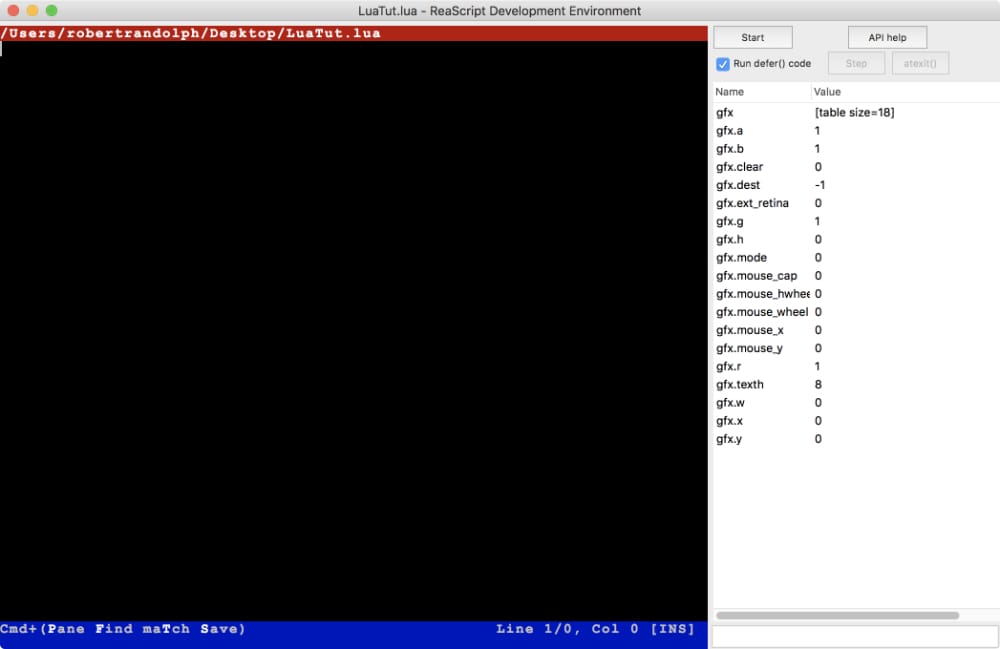This screenshot has height=649, width=1000.
Task: Click the atexit() button
Action: (920, 64)
